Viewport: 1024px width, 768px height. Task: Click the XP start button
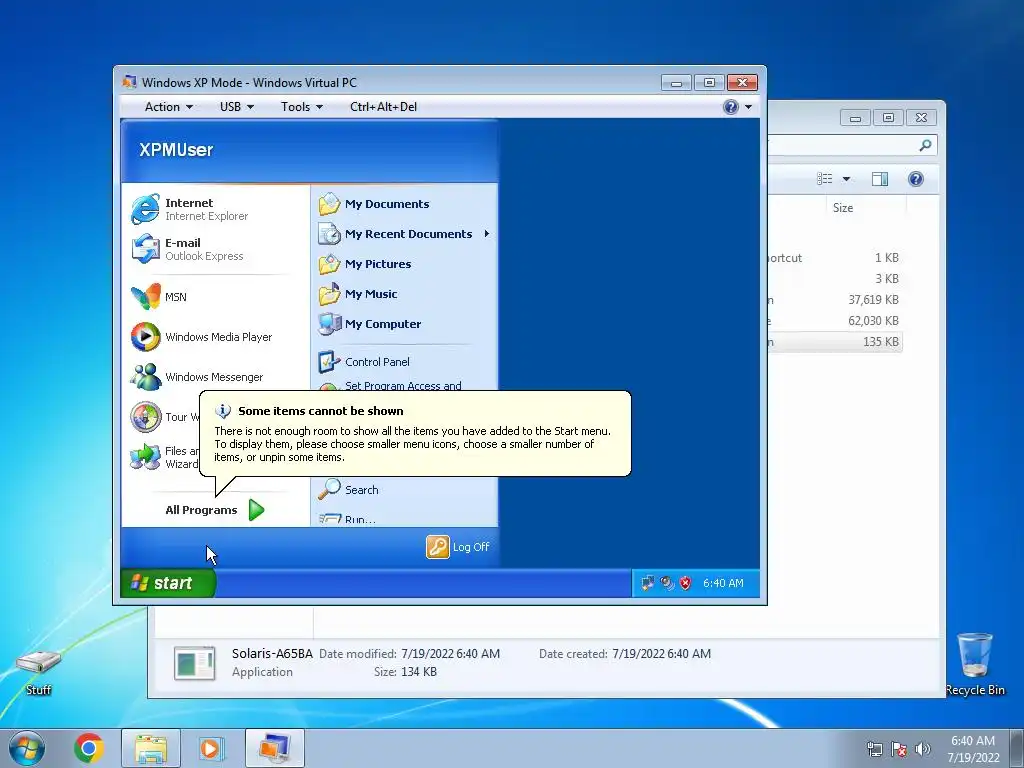168,583
